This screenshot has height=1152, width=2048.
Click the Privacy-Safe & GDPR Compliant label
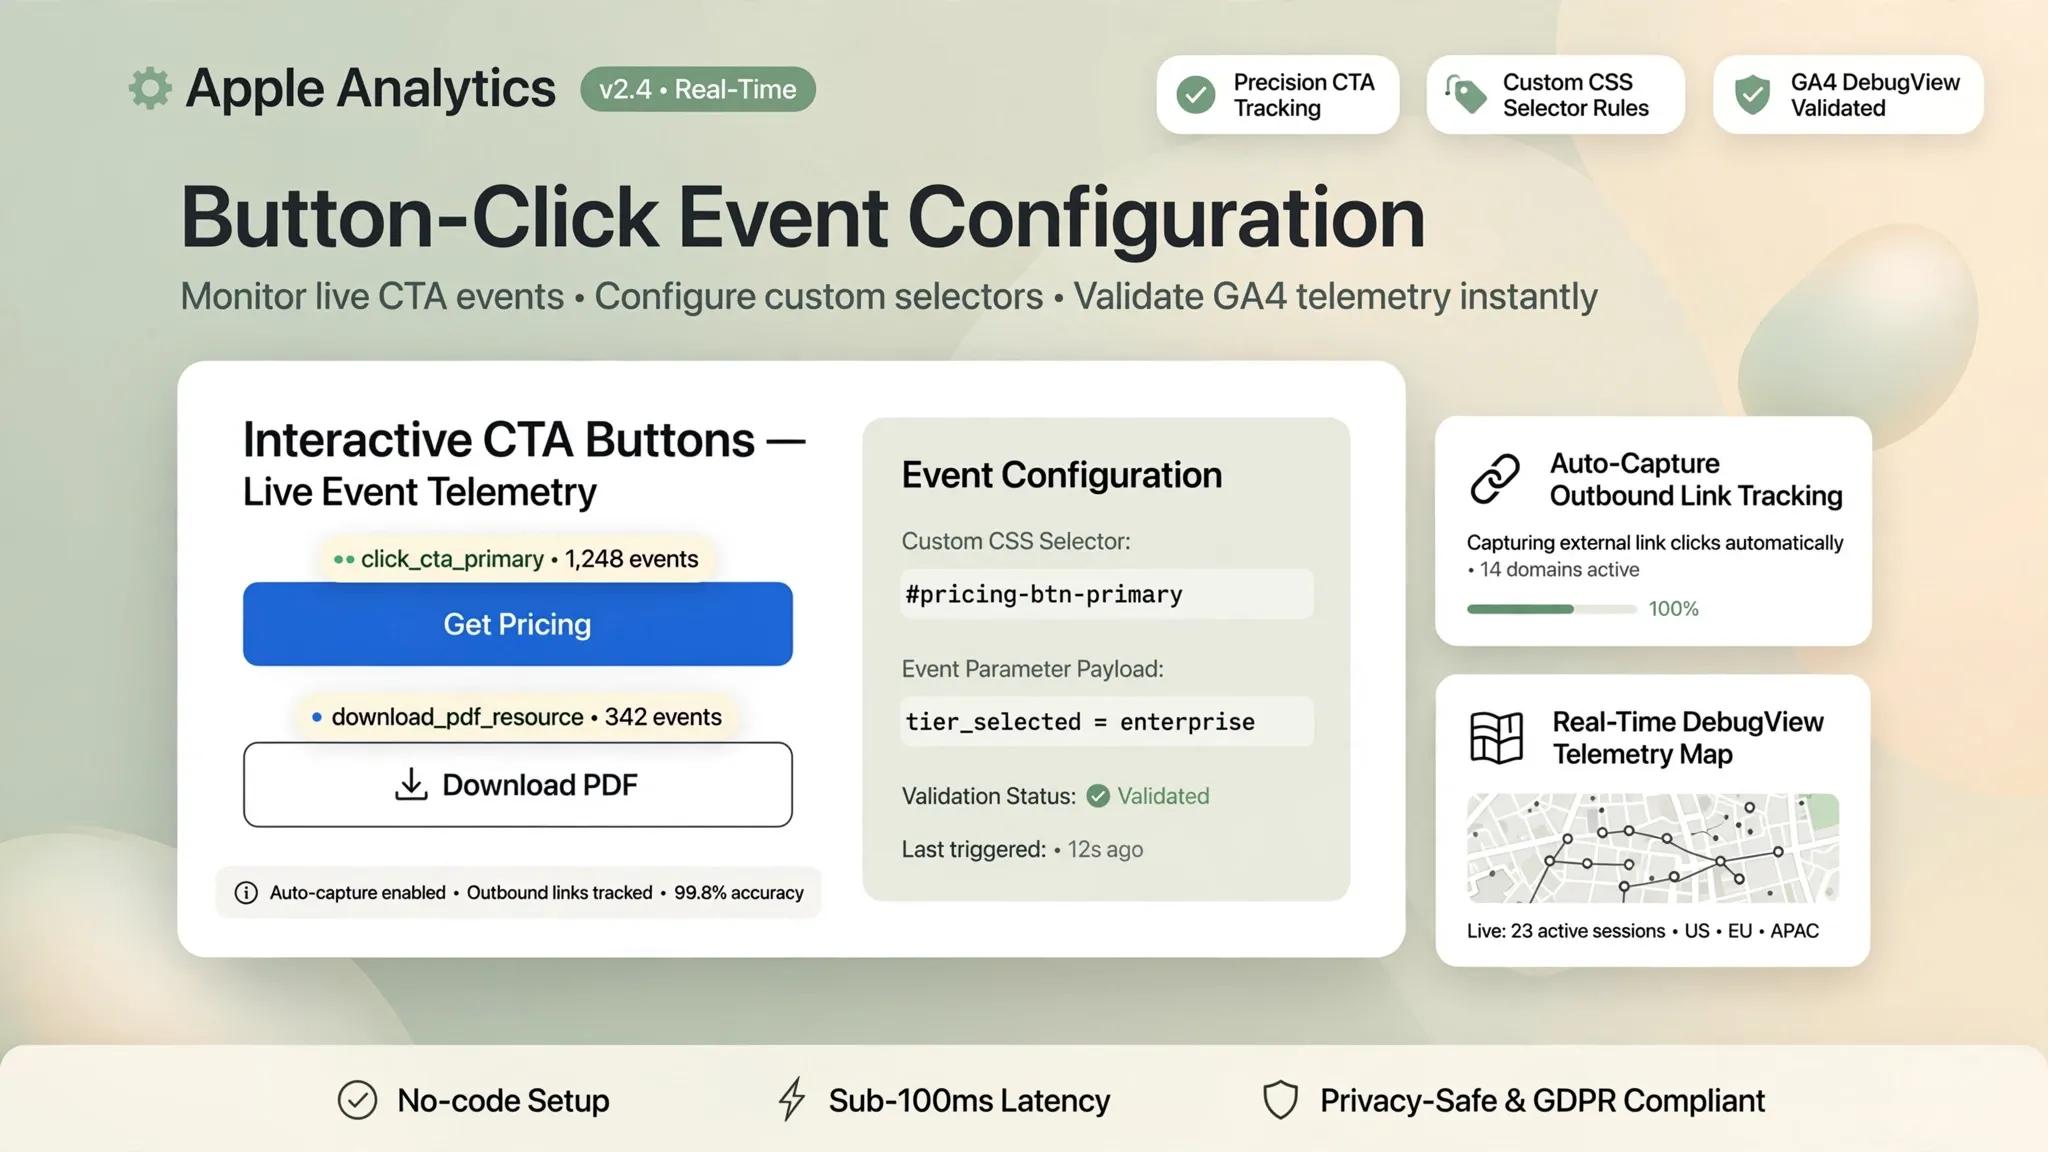(x=1542, y=1100)
